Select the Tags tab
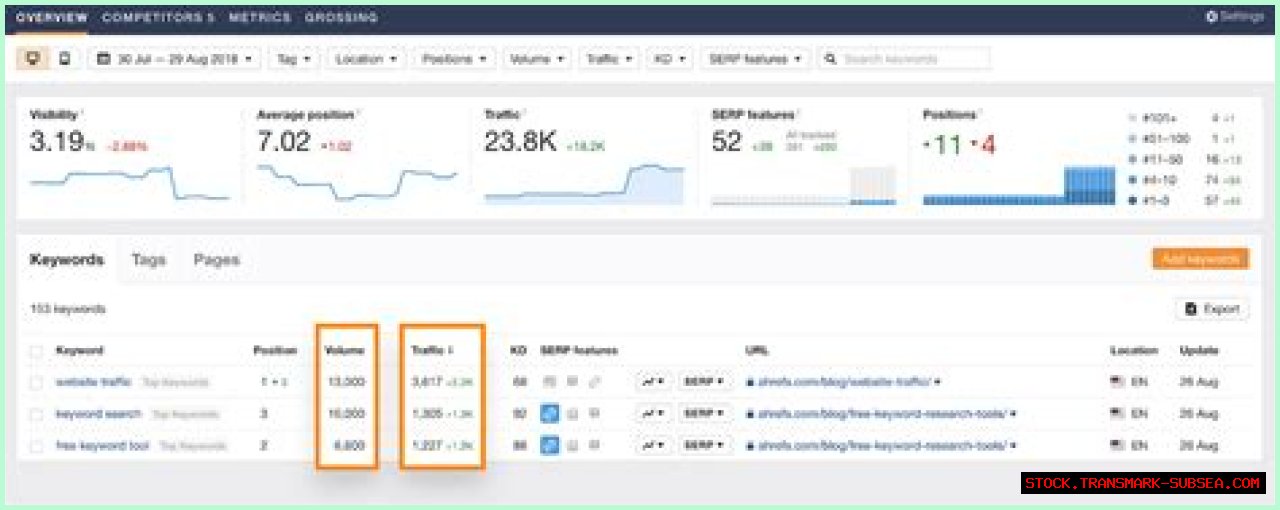Image resolution: width=1280 pixels, height=510 pixels. tap(148, 260)
